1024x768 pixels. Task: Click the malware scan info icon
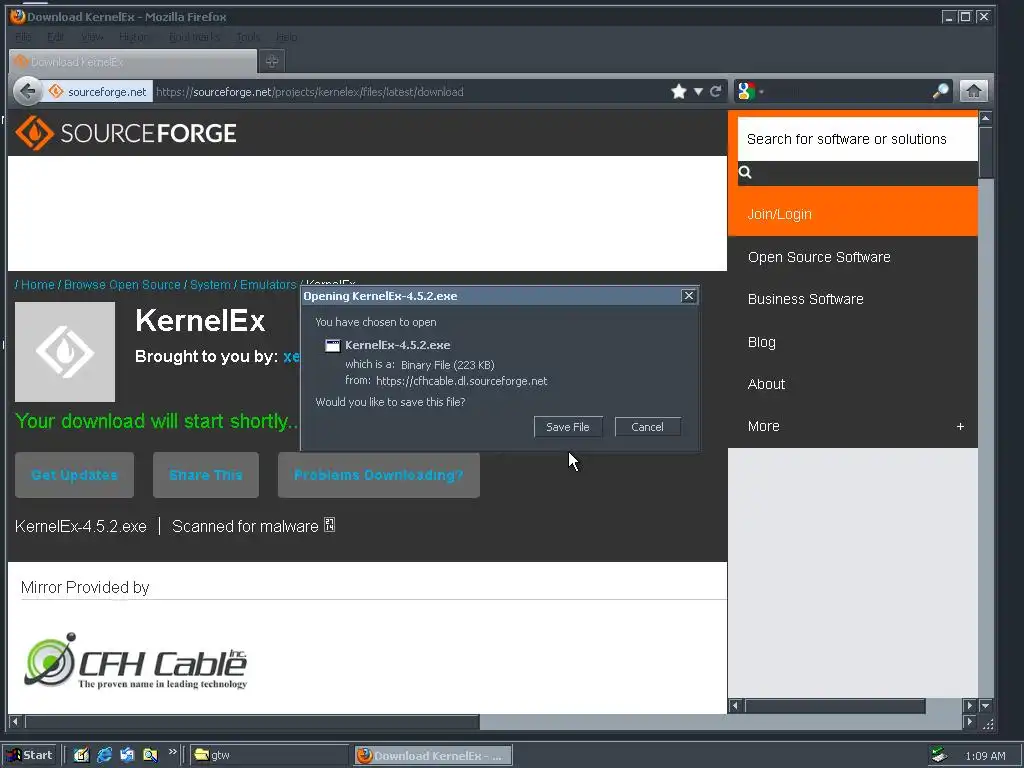tap(330, 525)
